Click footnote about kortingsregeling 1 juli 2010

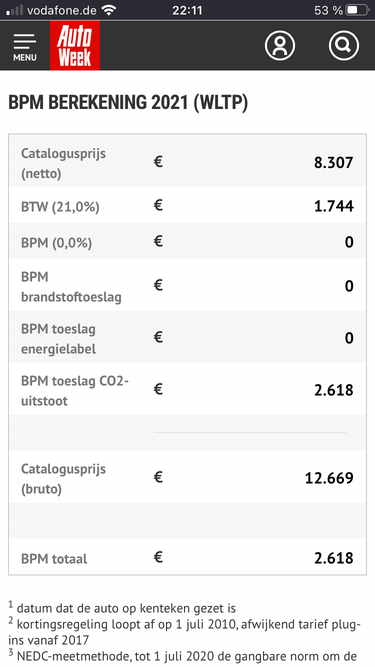[185, 631]
